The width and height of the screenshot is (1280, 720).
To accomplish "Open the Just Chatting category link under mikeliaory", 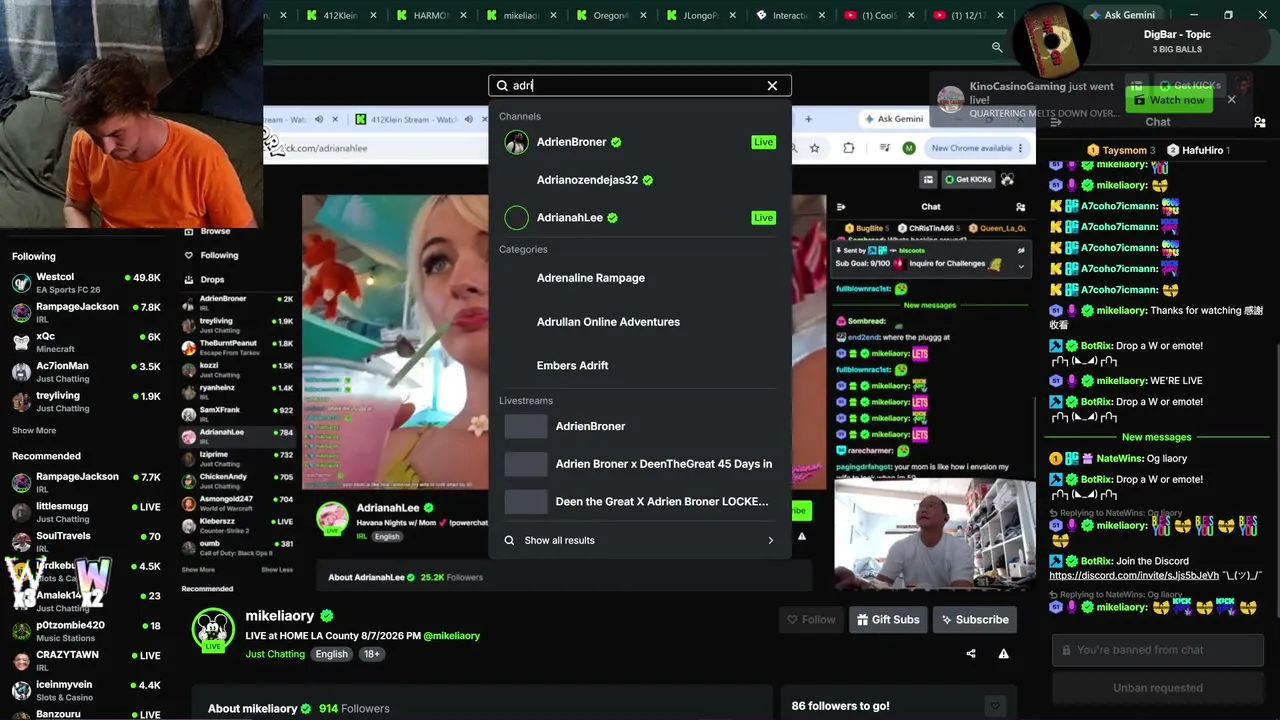I will coord(275,654).
